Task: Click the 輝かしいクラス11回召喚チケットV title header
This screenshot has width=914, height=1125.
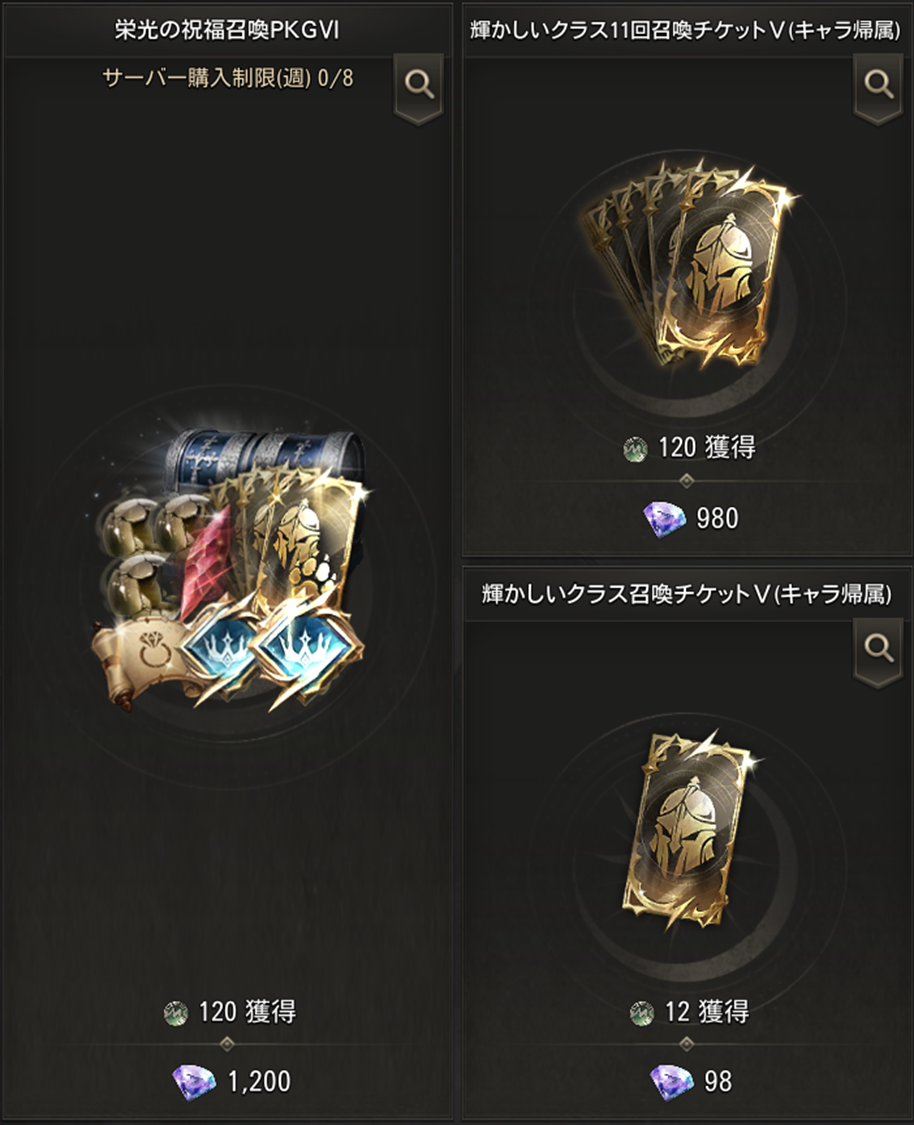Action: click(687, 30)
